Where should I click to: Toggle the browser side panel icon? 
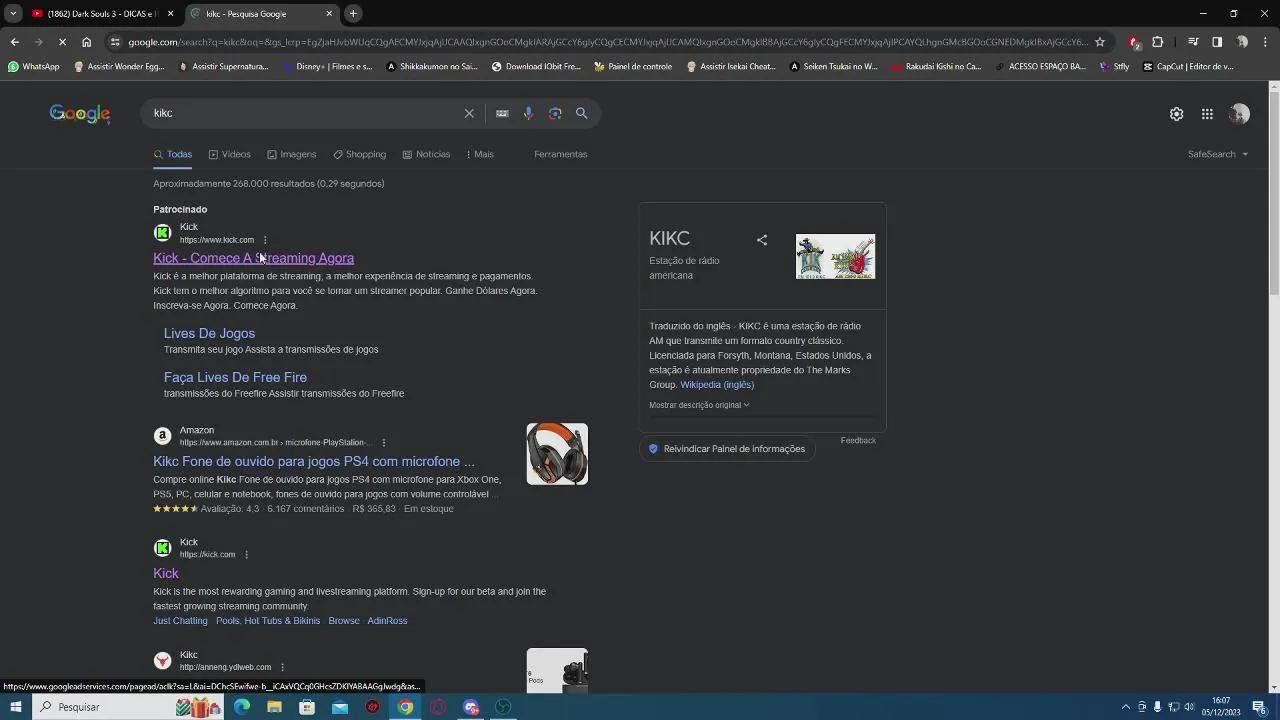[1217, 42]
